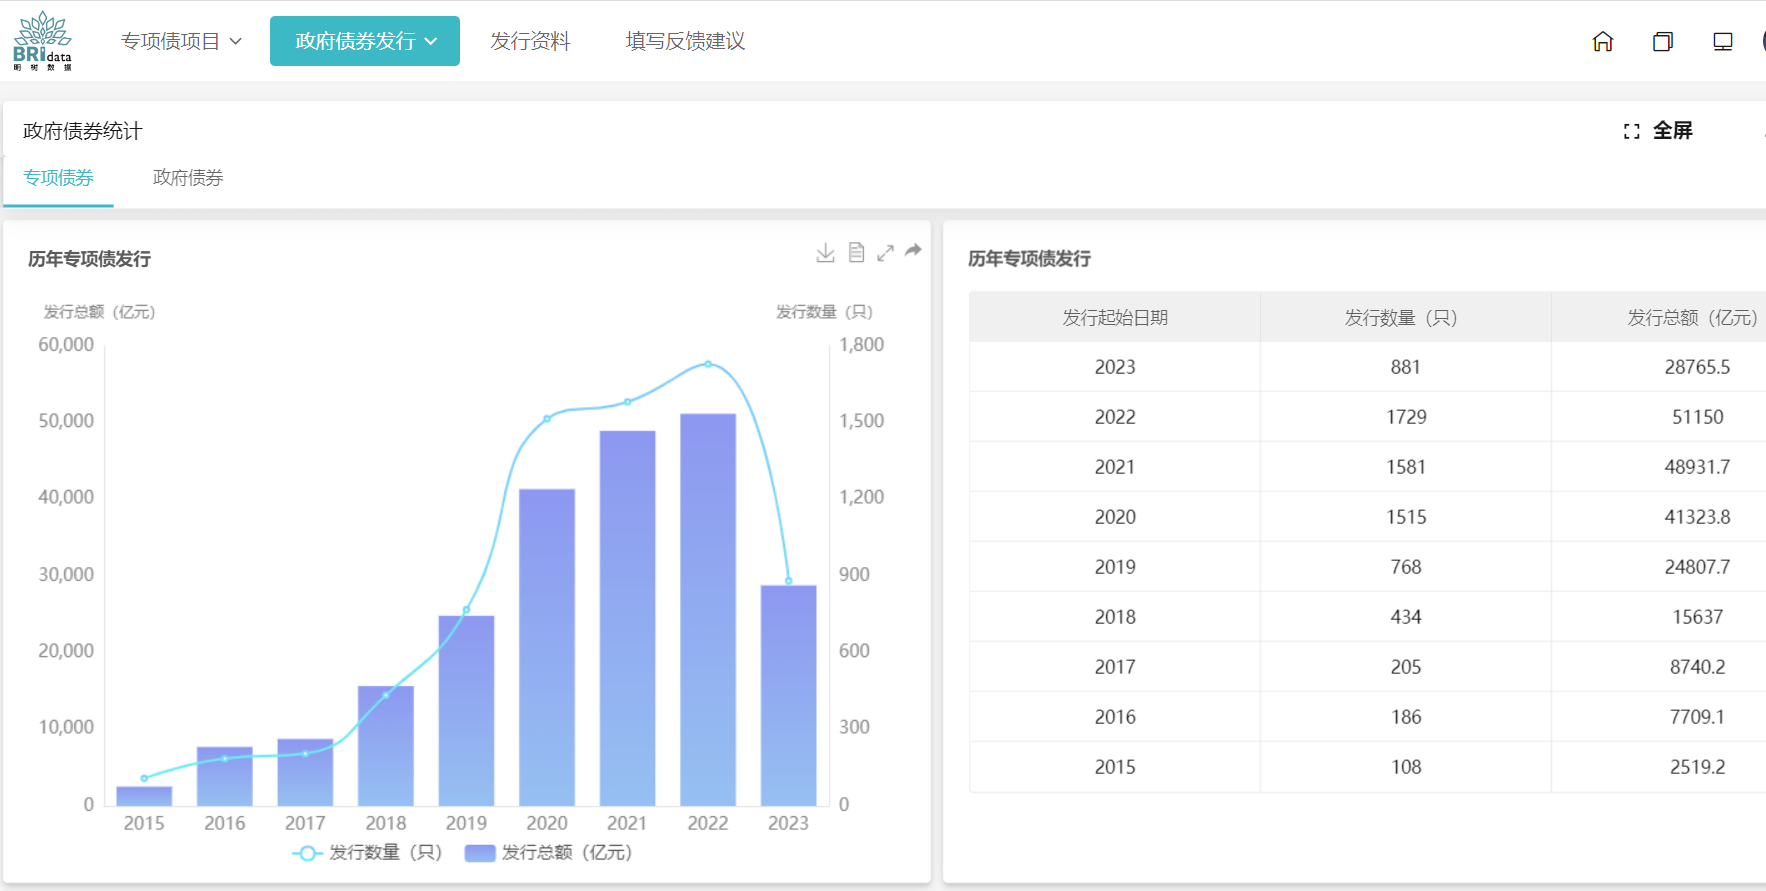Open the 填写反馈建议 menu item
Screen dimensions: 1766x891
(685, 41)
